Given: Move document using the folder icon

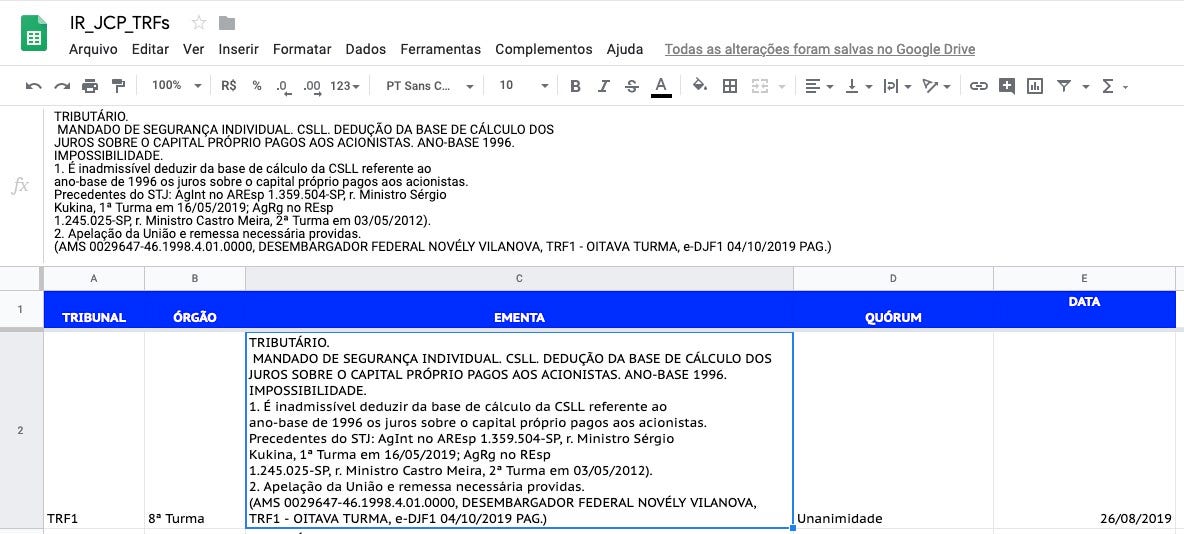Looking at the screenshot, I should pyautogui.click(x=227, y=23).
